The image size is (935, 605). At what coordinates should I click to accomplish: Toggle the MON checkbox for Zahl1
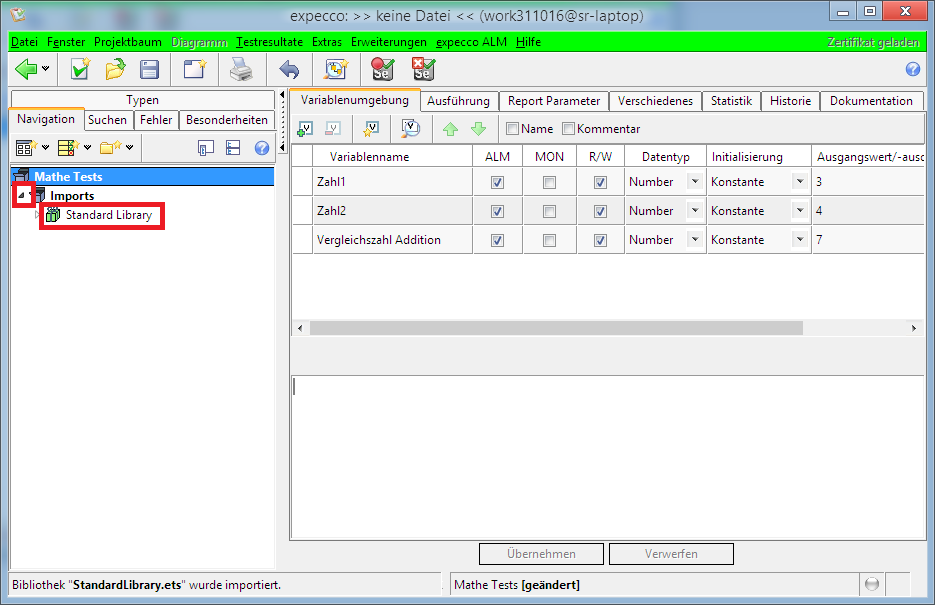click(549, 183)
